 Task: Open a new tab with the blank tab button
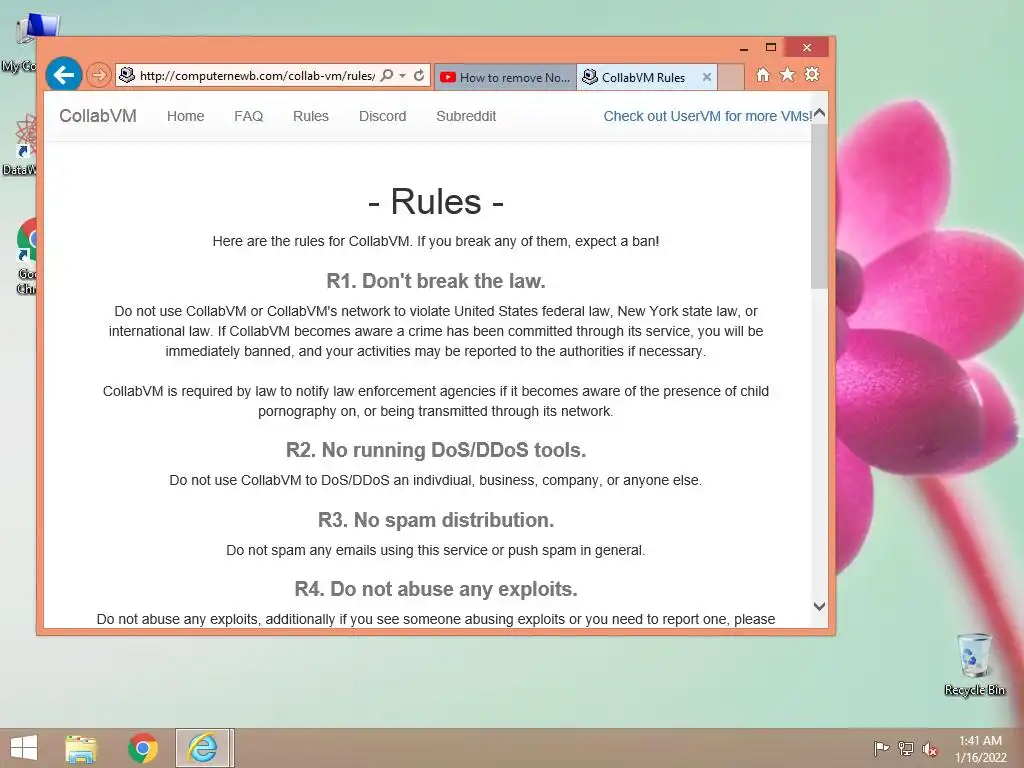pos(731,77)
